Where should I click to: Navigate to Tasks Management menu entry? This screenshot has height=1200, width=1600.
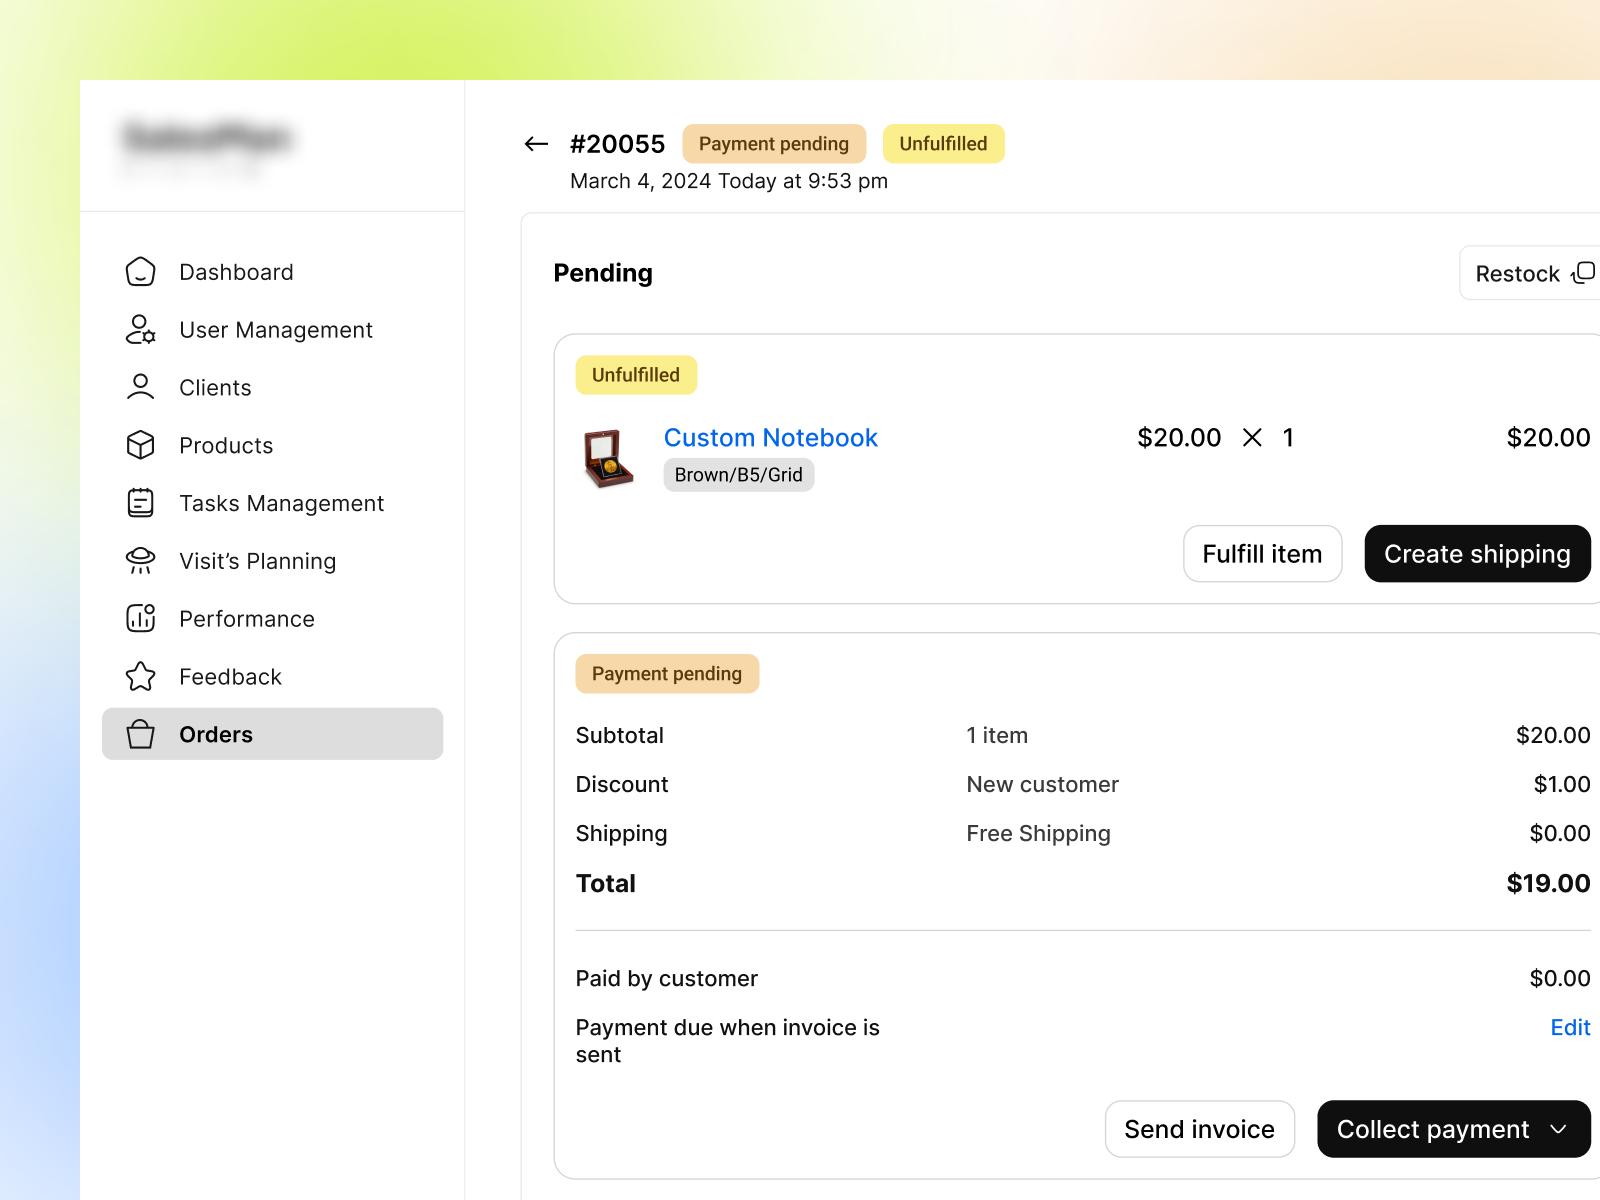pyautogui.click(x=281, y=503)
